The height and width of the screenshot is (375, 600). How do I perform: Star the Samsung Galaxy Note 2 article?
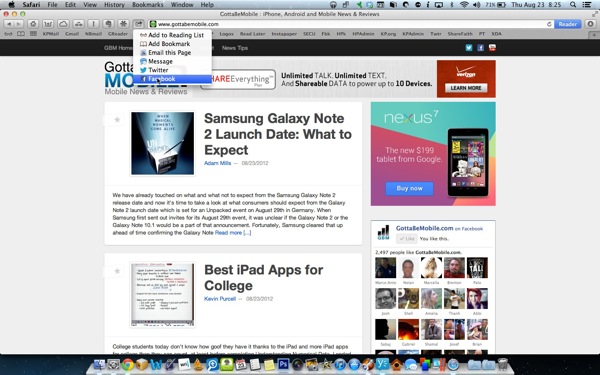tap(117, 120)
